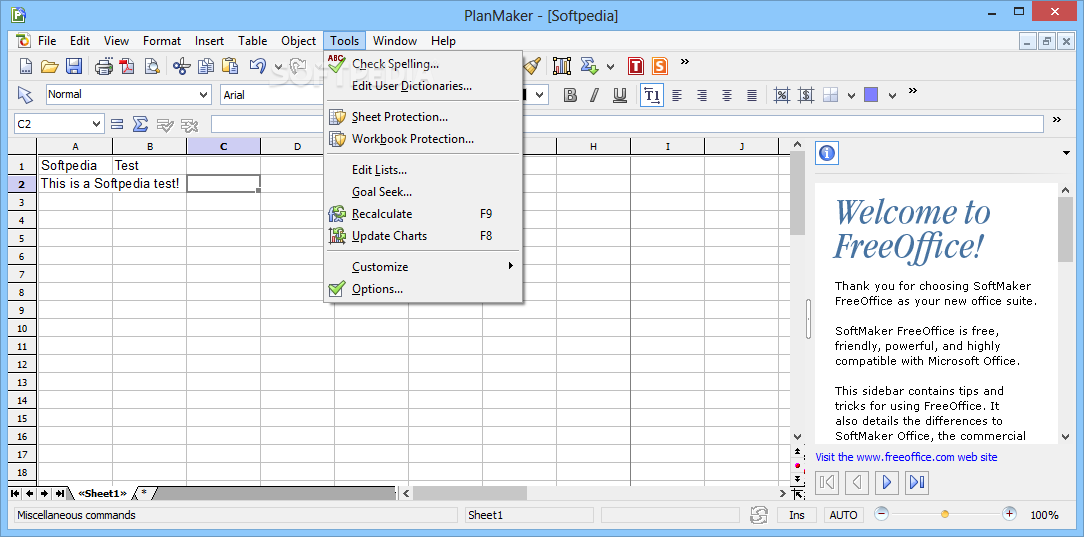The width and height of the screenshot is (1084, 537).
Task: Align cell text right
Action: coord(702,95)
